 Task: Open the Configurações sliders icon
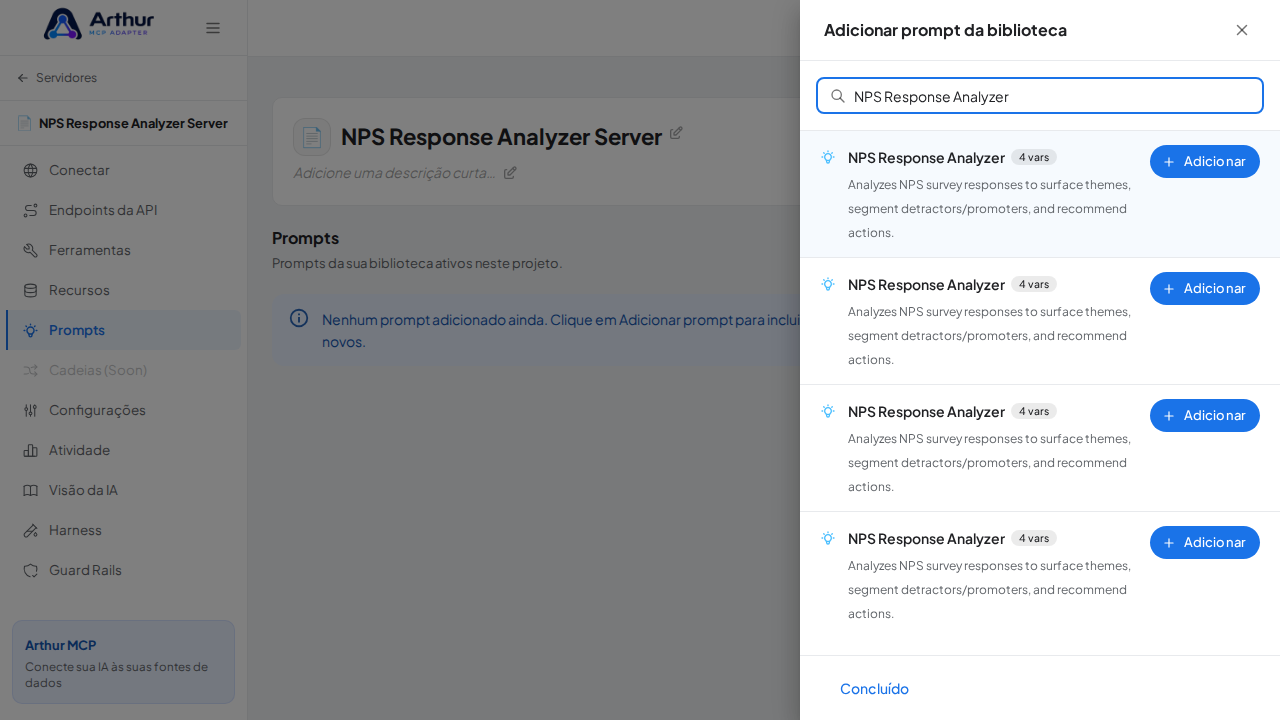30,410
